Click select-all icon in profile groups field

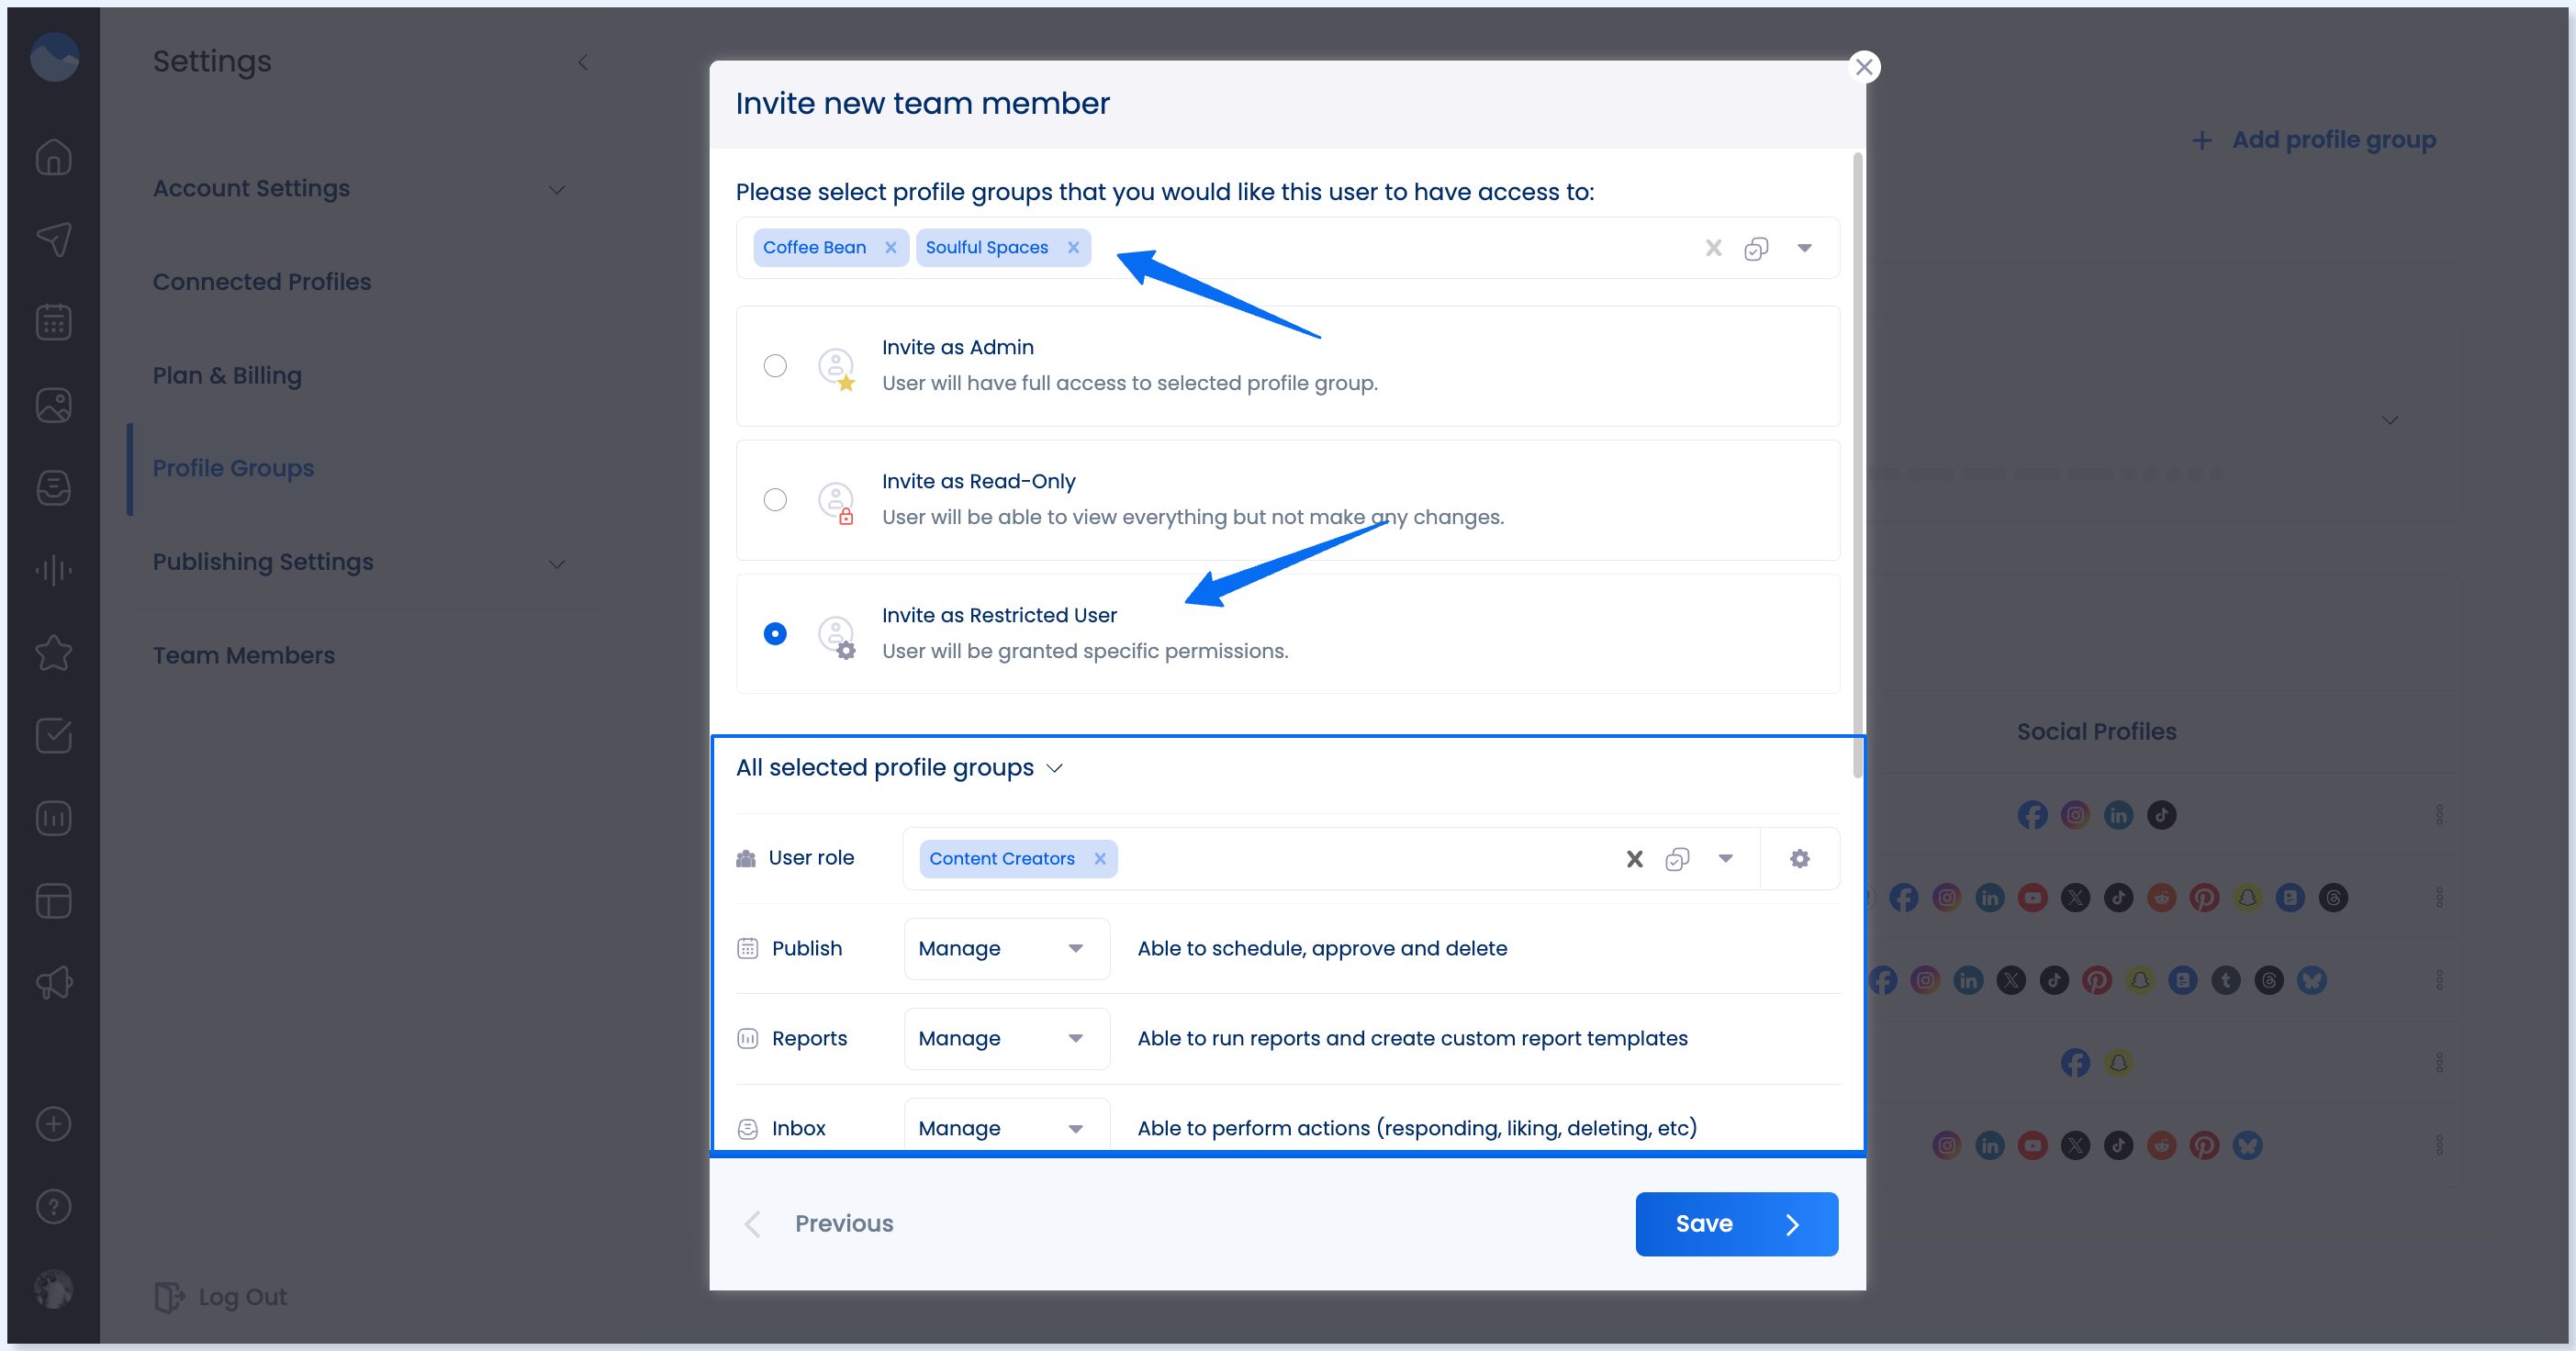click(x=1756, y=248)
